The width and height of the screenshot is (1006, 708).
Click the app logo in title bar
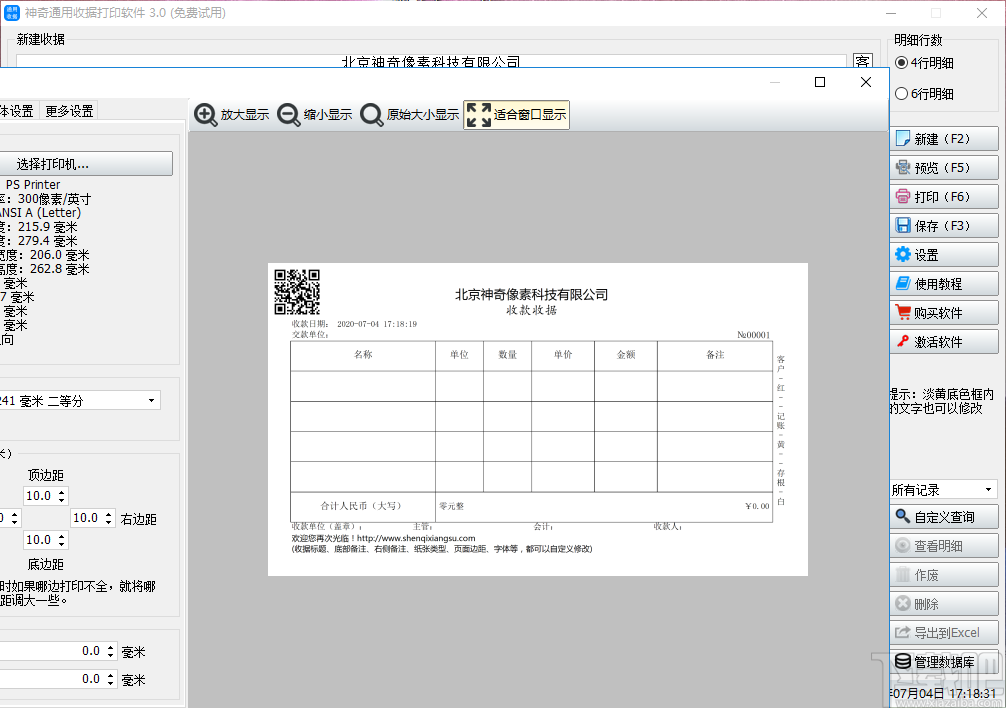(12, 13)
